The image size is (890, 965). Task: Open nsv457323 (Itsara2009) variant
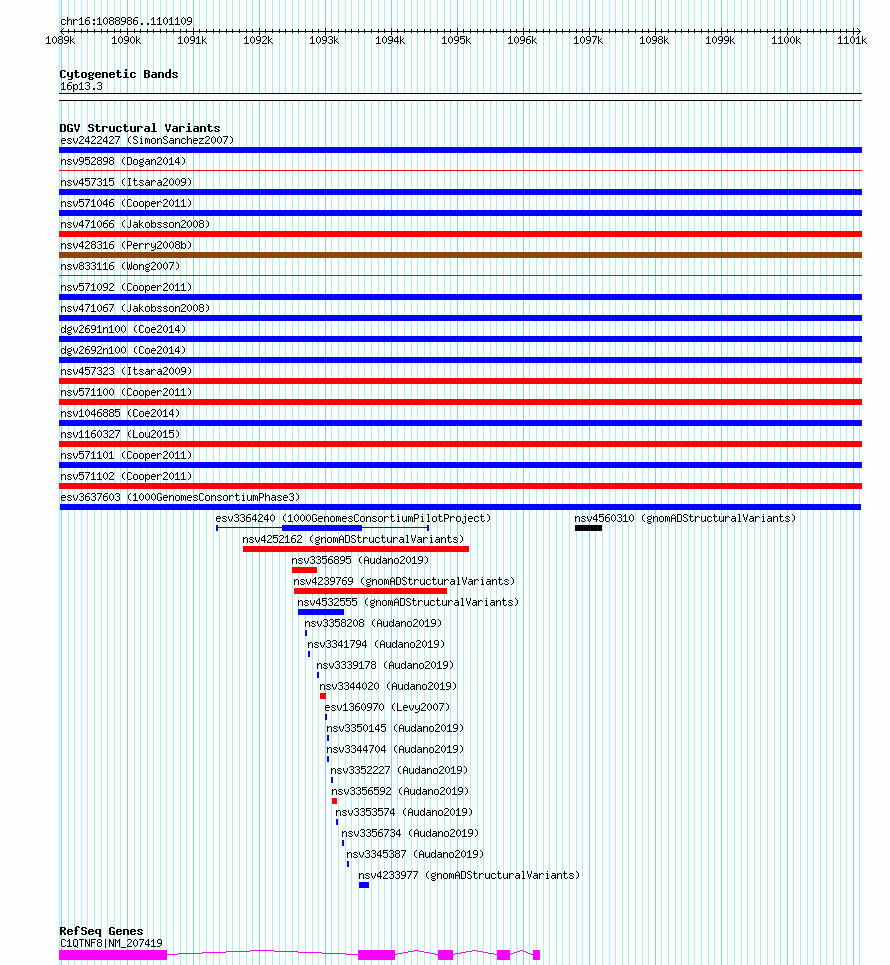pos(126,371)
